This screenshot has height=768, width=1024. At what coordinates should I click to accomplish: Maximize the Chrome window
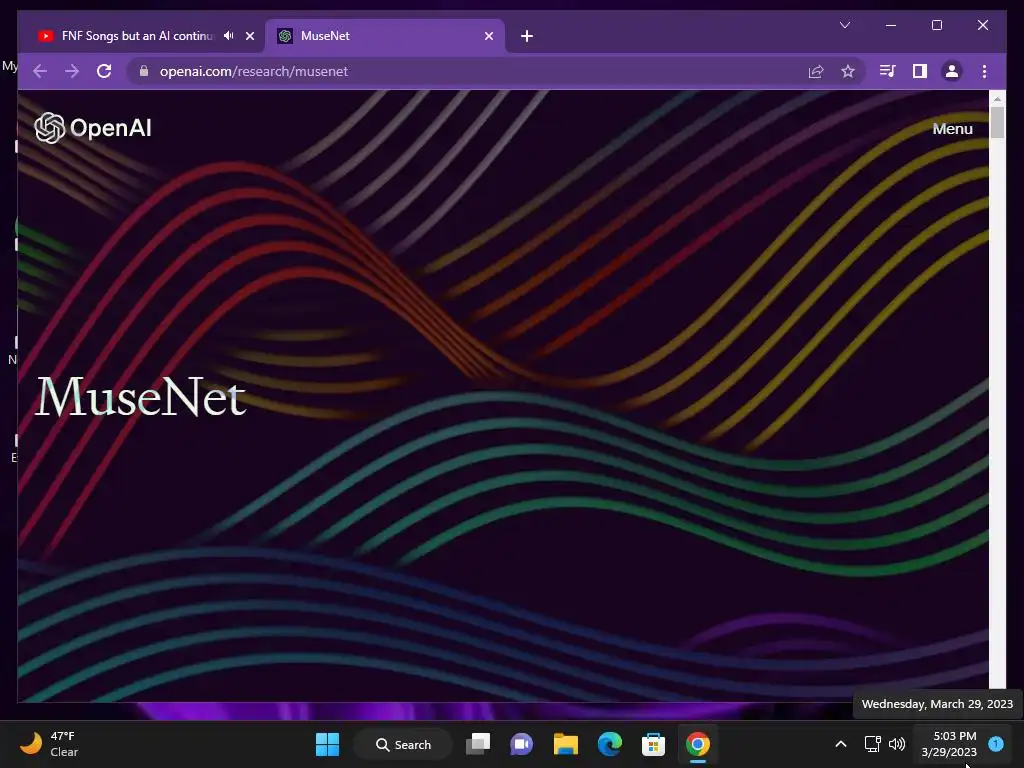pos(936,25)
